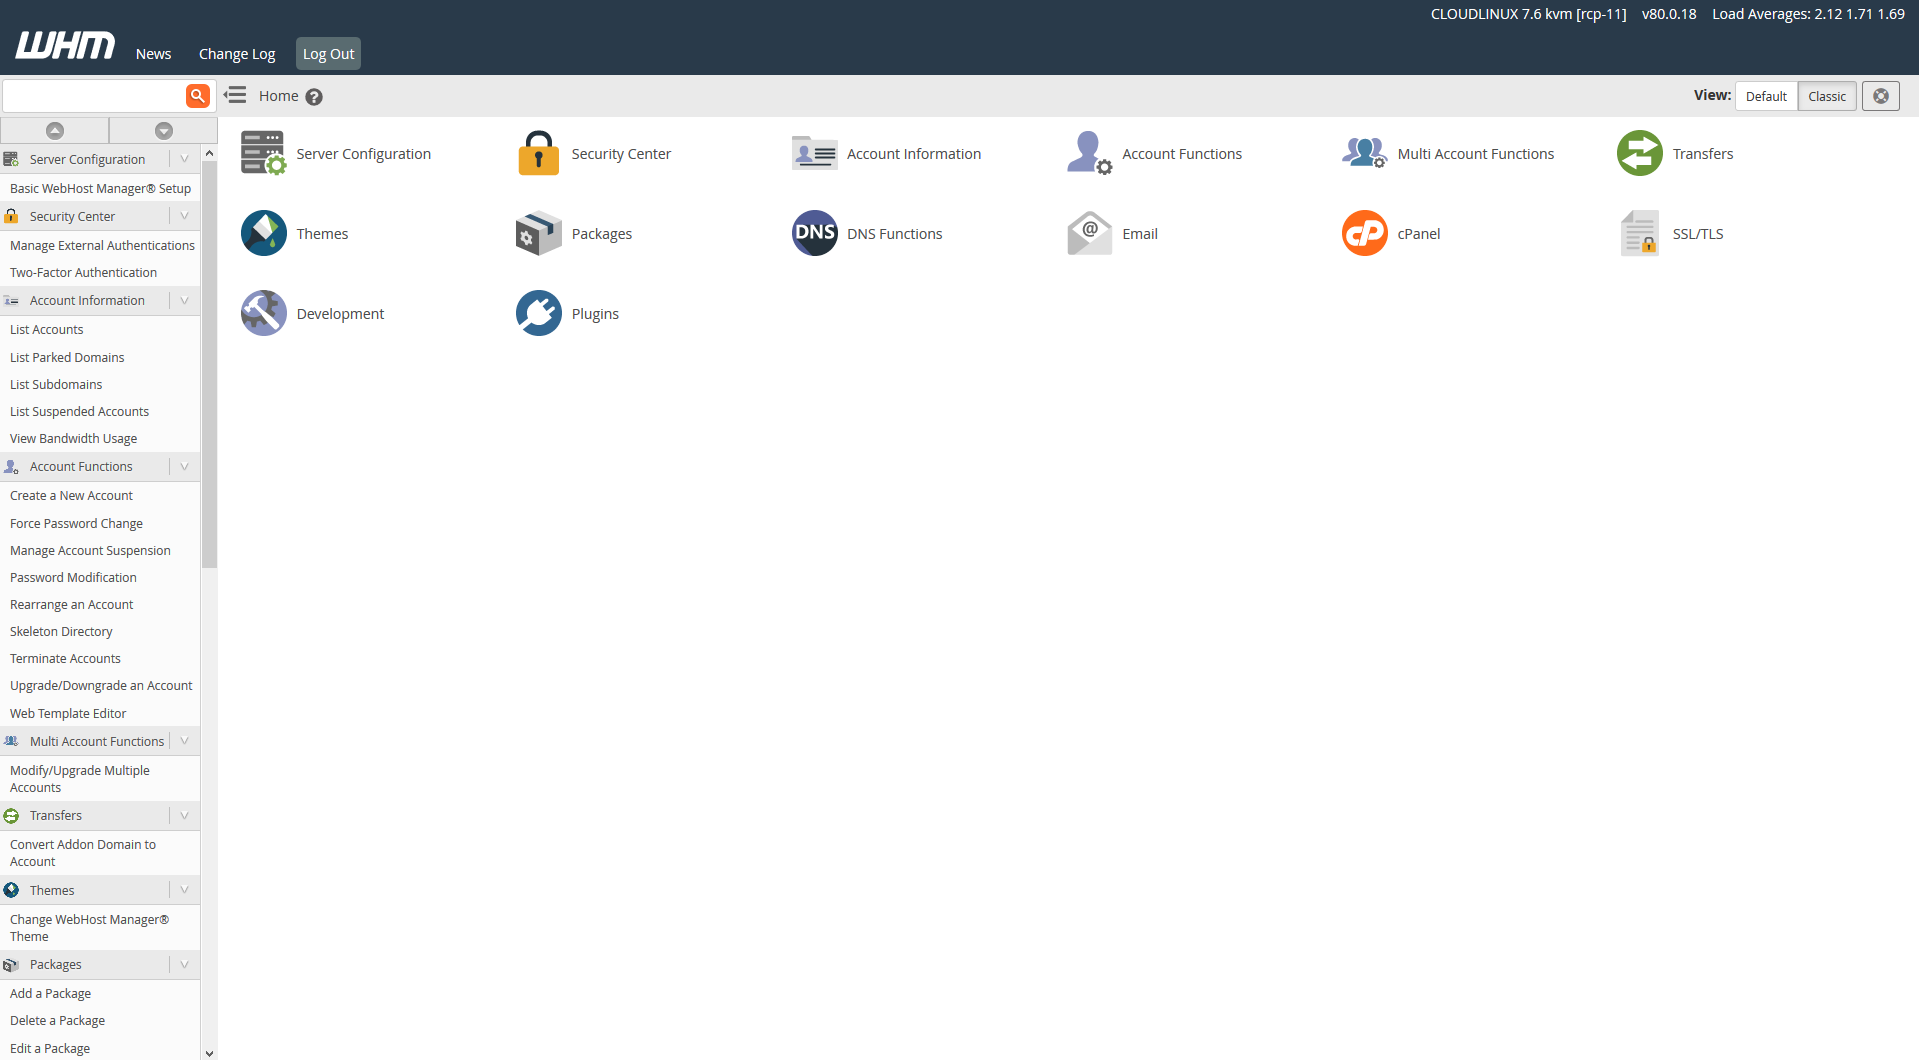Open the Security Center padlock icon

point(538,153)
